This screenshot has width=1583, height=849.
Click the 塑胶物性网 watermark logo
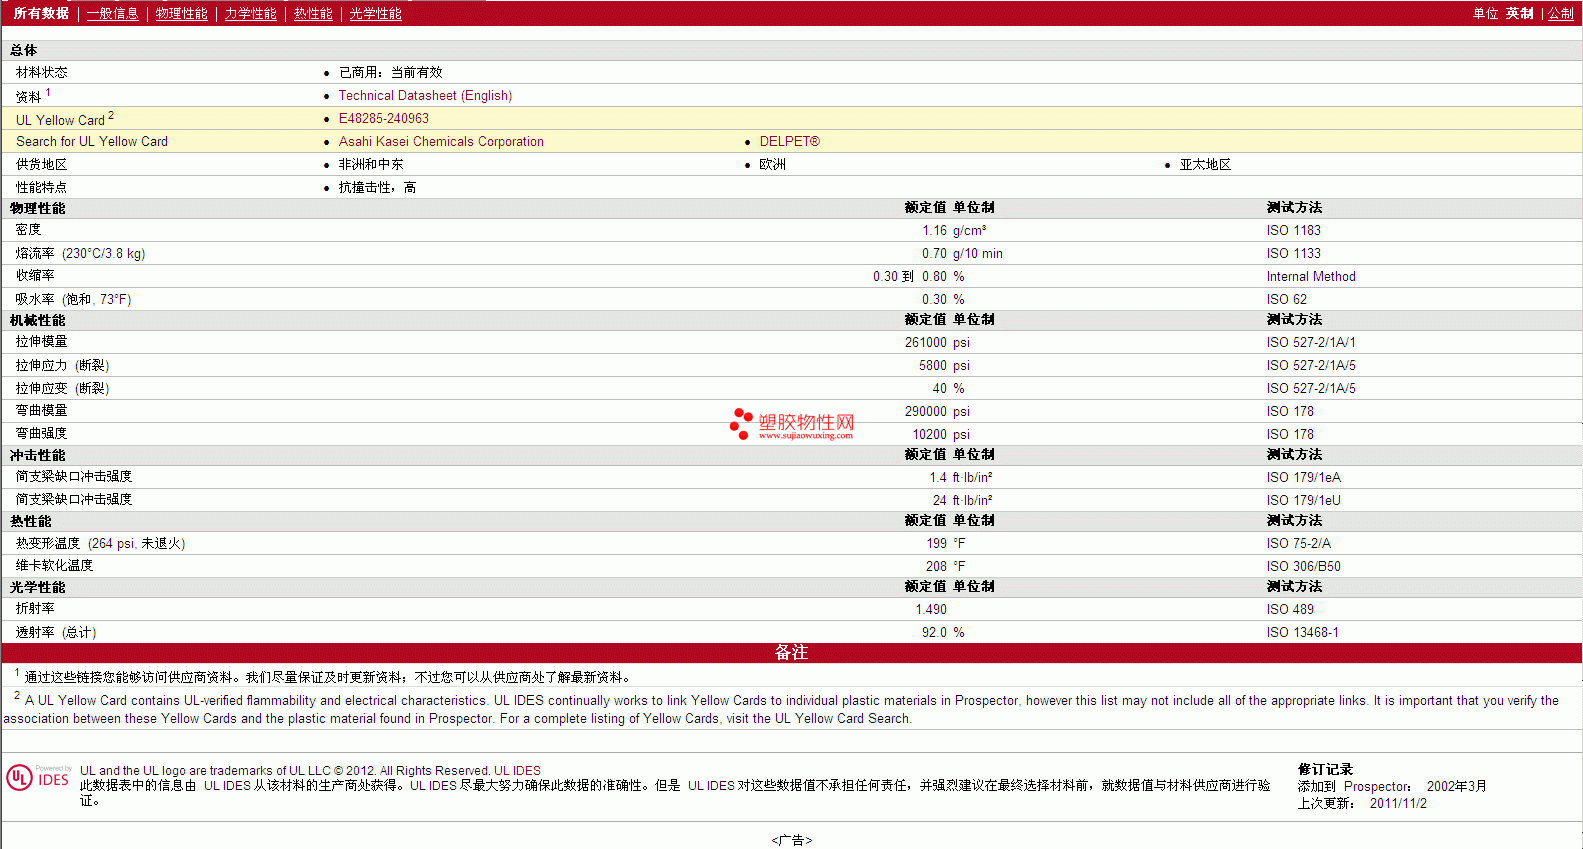[792, 424]
